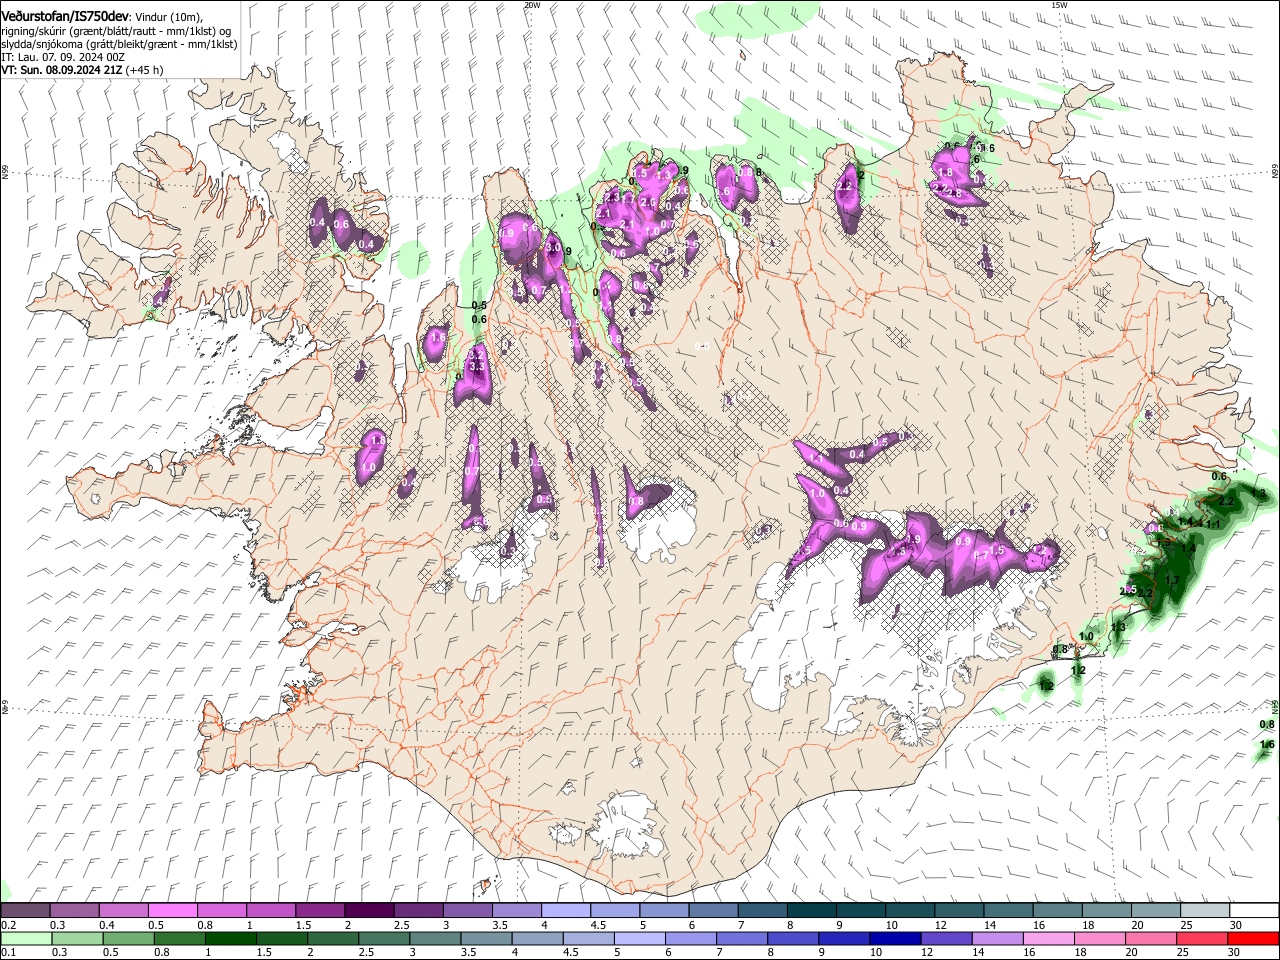This screenshot has height=960, width=1280.
Task: Pick the light lavender 5 swatch in the bottom legend
Action: [638, 938]
